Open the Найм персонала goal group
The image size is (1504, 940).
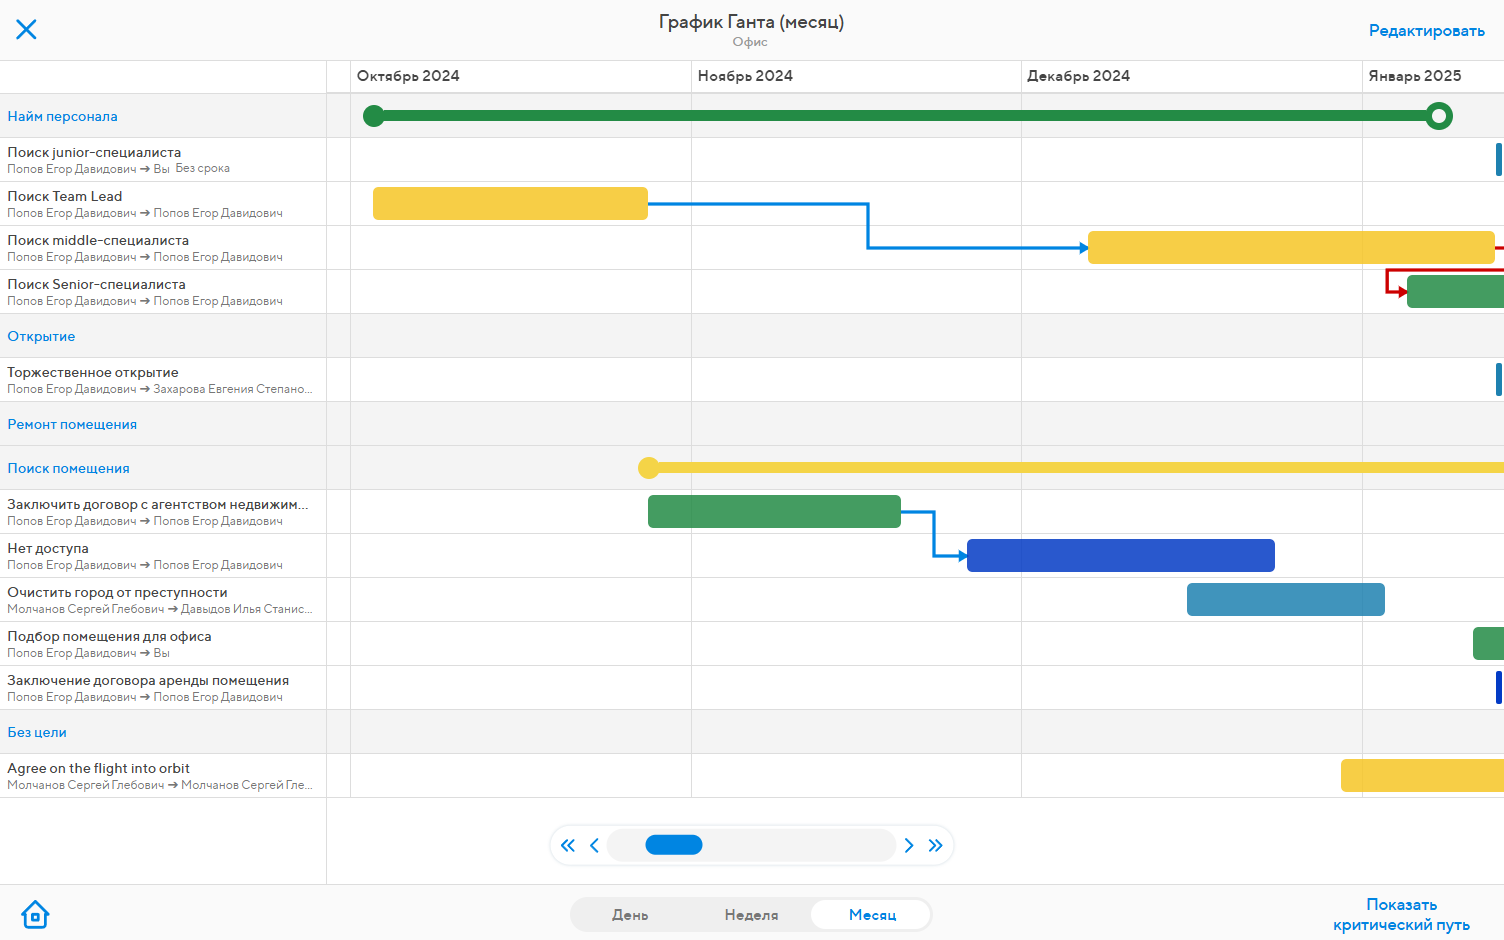tap(63, 116)
